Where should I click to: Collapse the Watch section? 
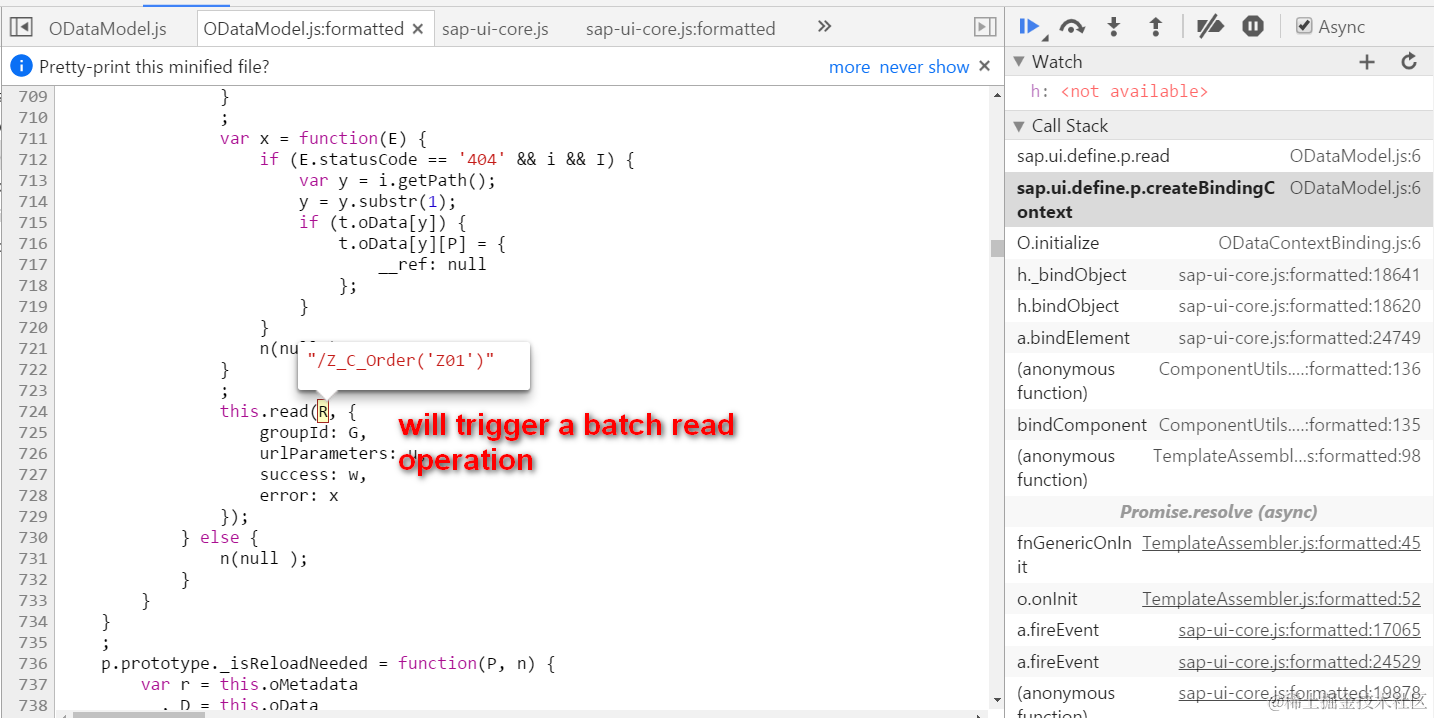point(1019,62)
